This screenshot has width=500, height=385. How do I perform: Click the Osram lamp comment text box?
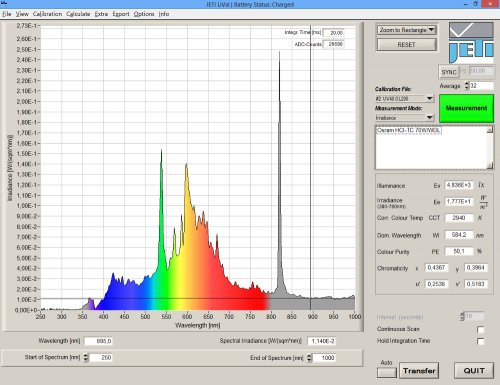[x=434, y=148]
